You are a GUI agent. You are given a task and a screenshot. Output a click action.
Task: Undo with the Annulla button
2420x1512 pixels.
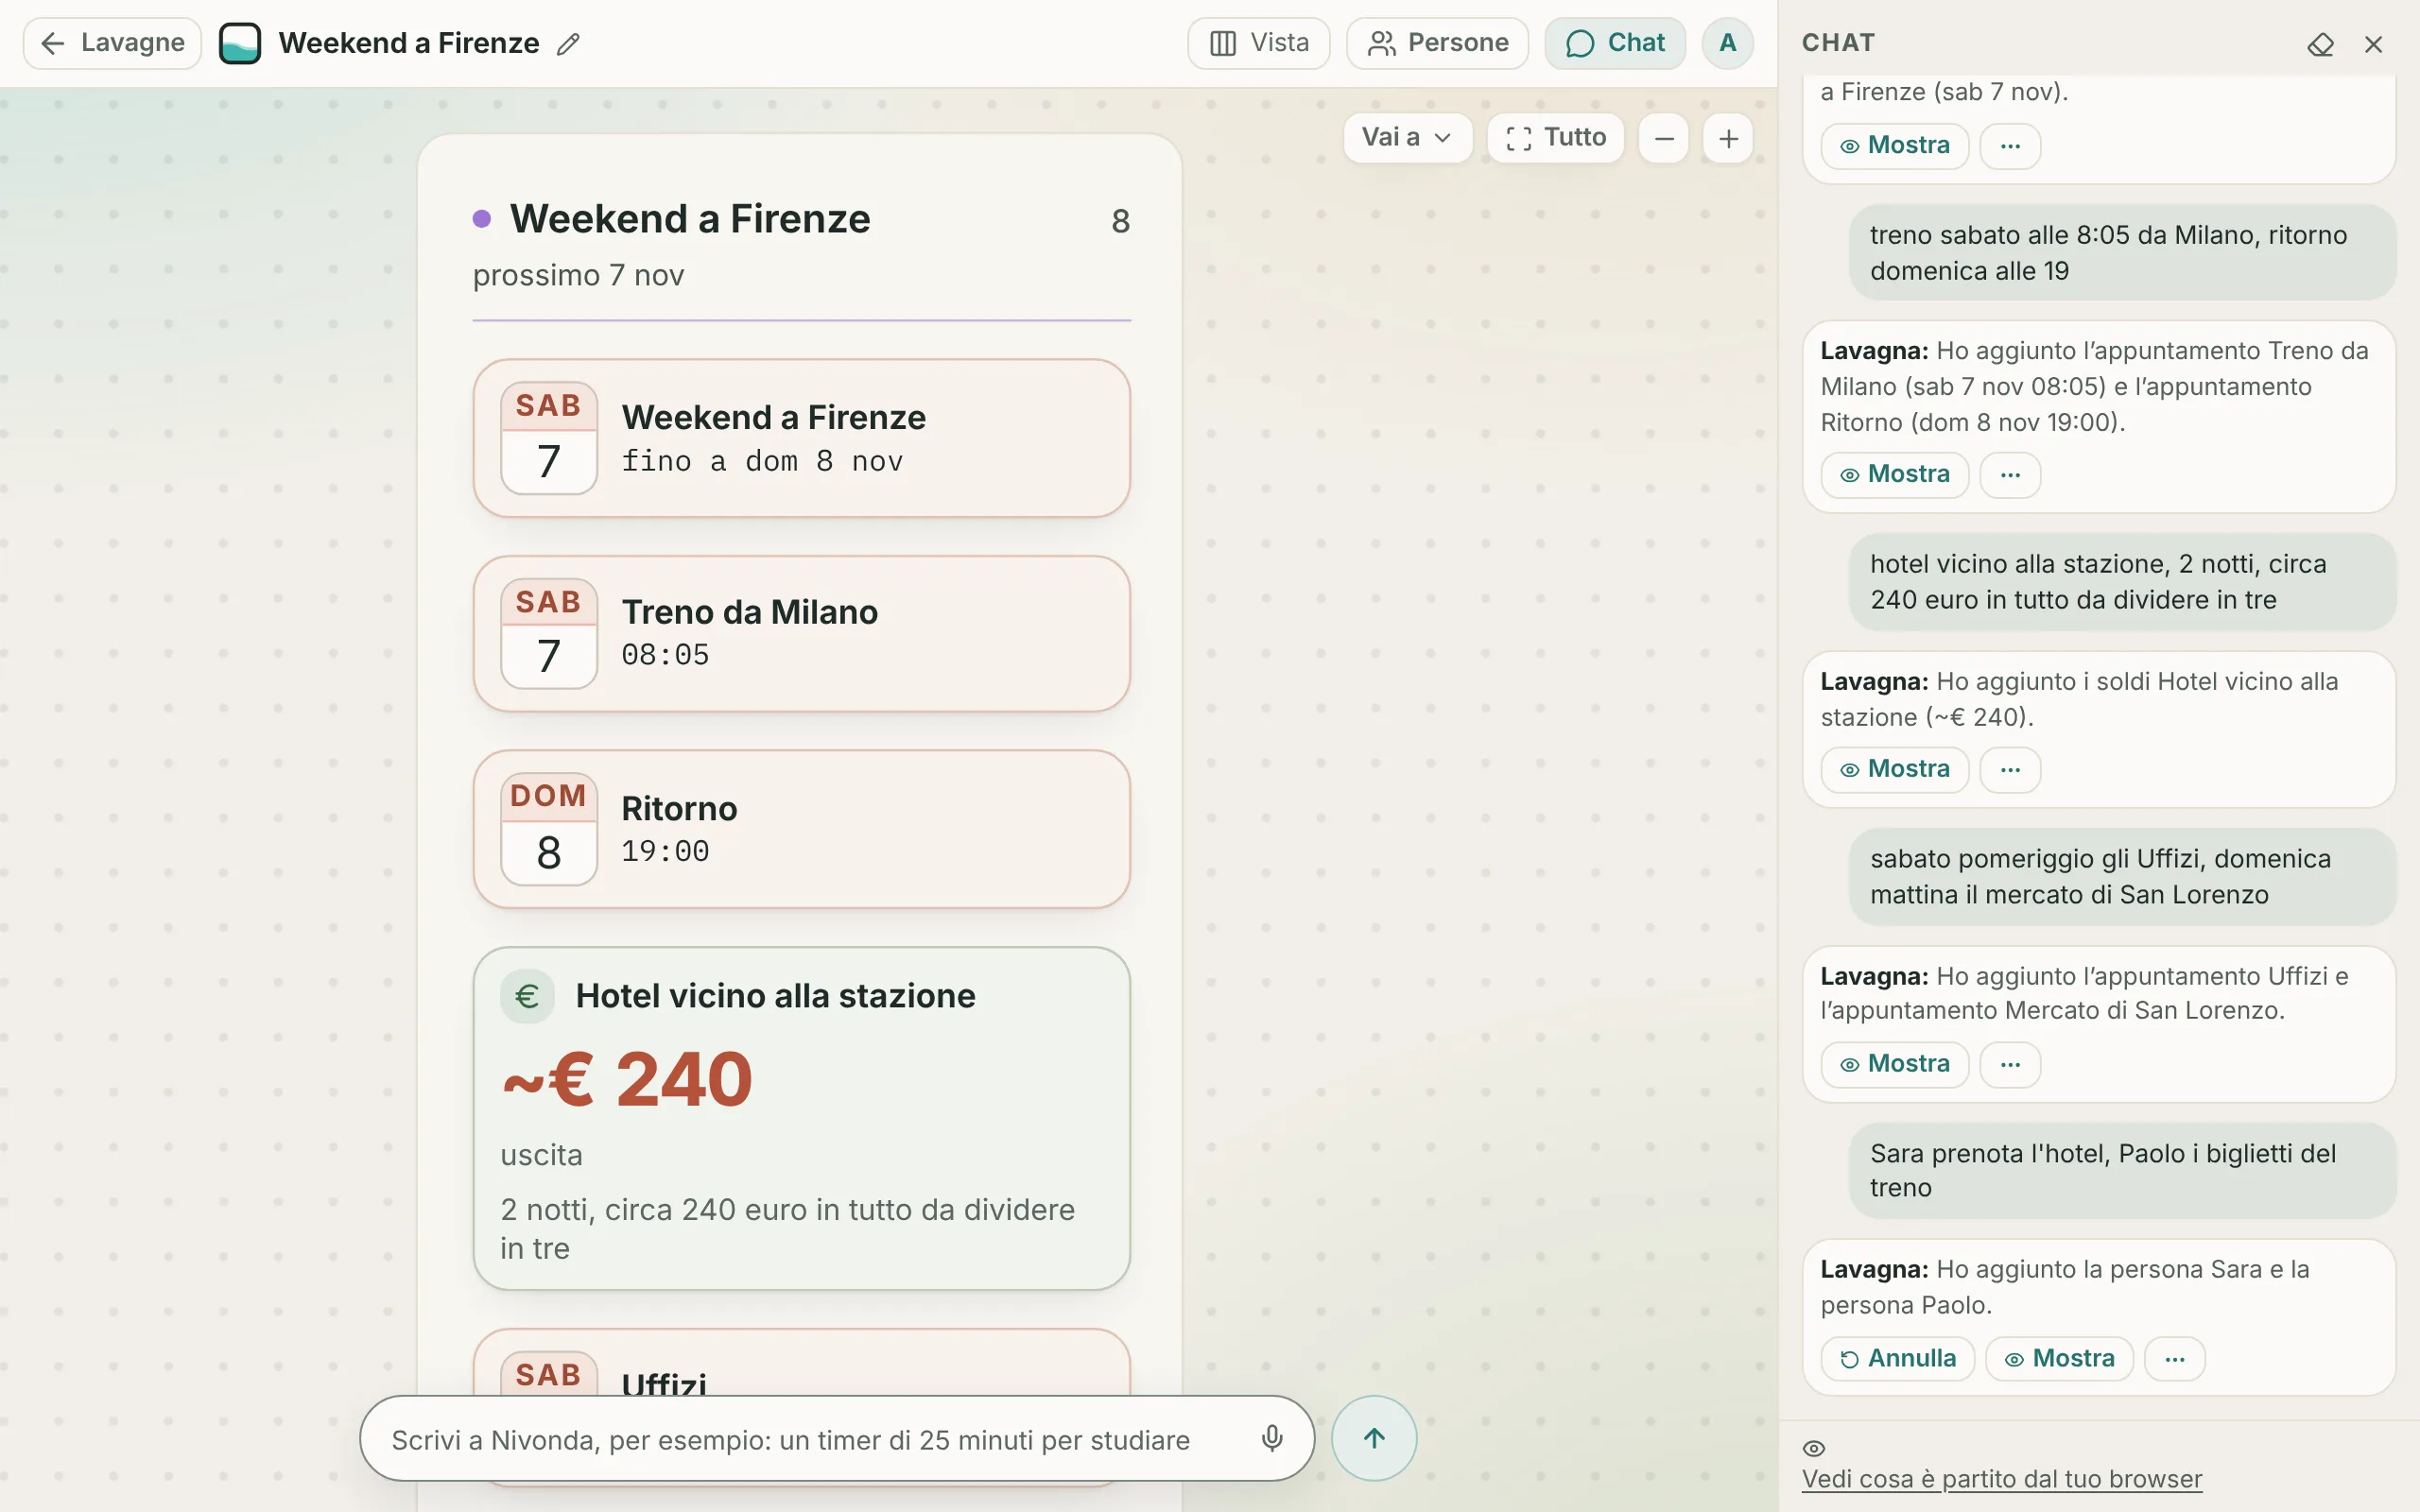(1897, 1359)
